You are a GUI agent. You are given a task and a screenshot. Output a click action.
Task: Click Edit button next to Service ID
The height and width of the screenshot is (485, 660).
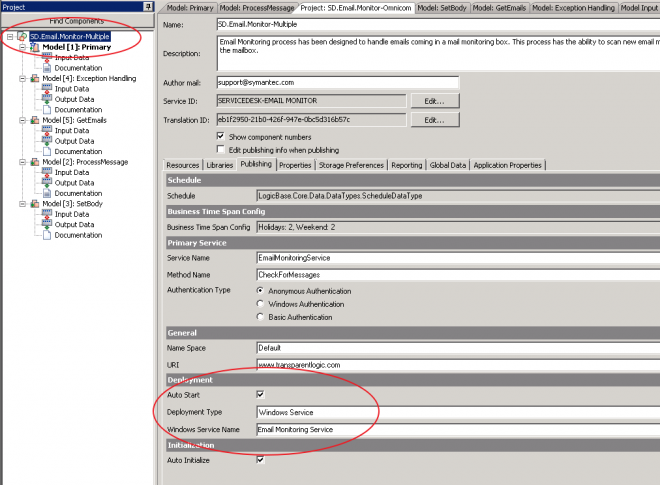pos(435,101)
